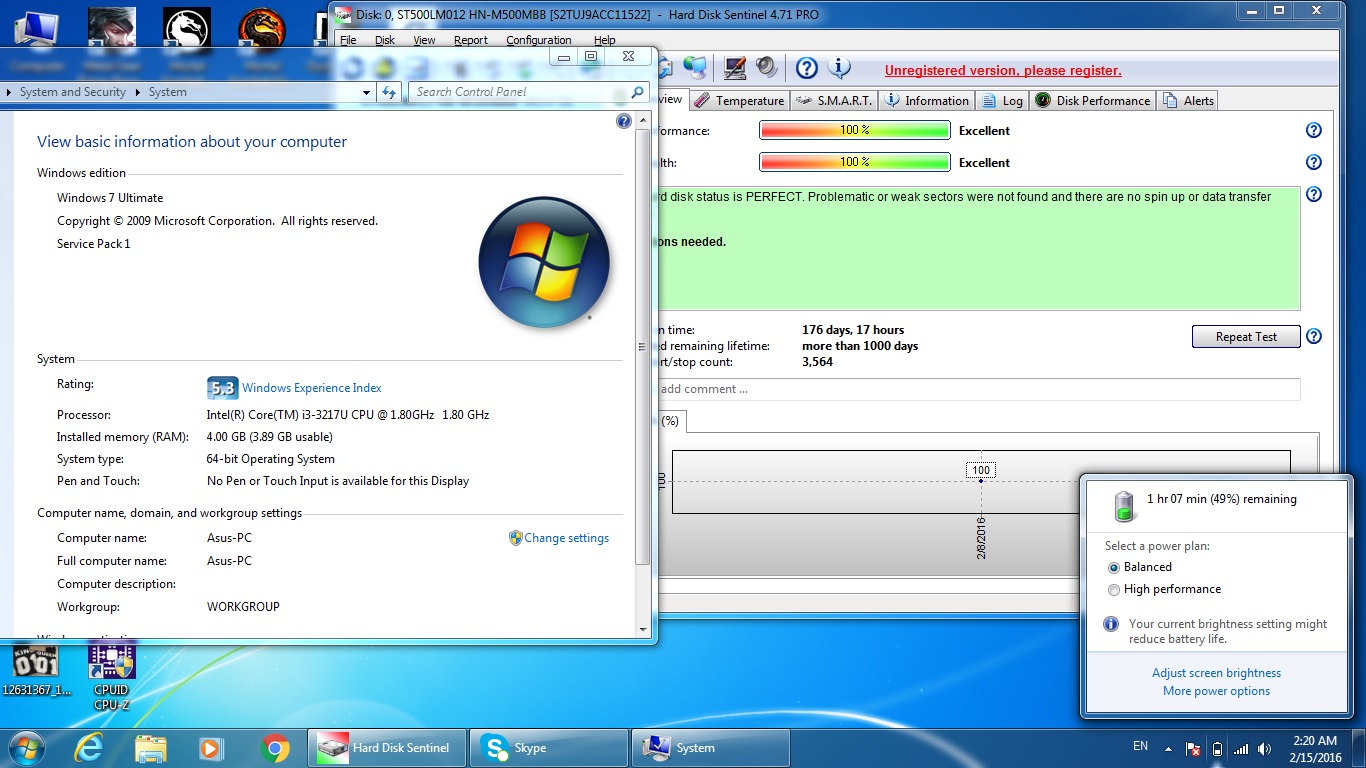Image resolution: width=1366 pixels, height=768 pixels.
Task: Open help for the Performance rating
Action: 1314,130
